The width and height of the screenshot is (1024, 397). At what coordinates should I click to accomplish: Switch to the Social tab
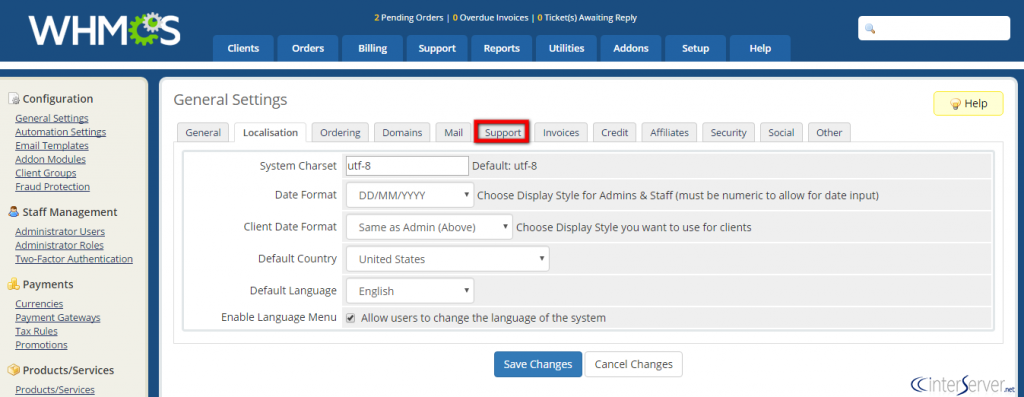781,133
